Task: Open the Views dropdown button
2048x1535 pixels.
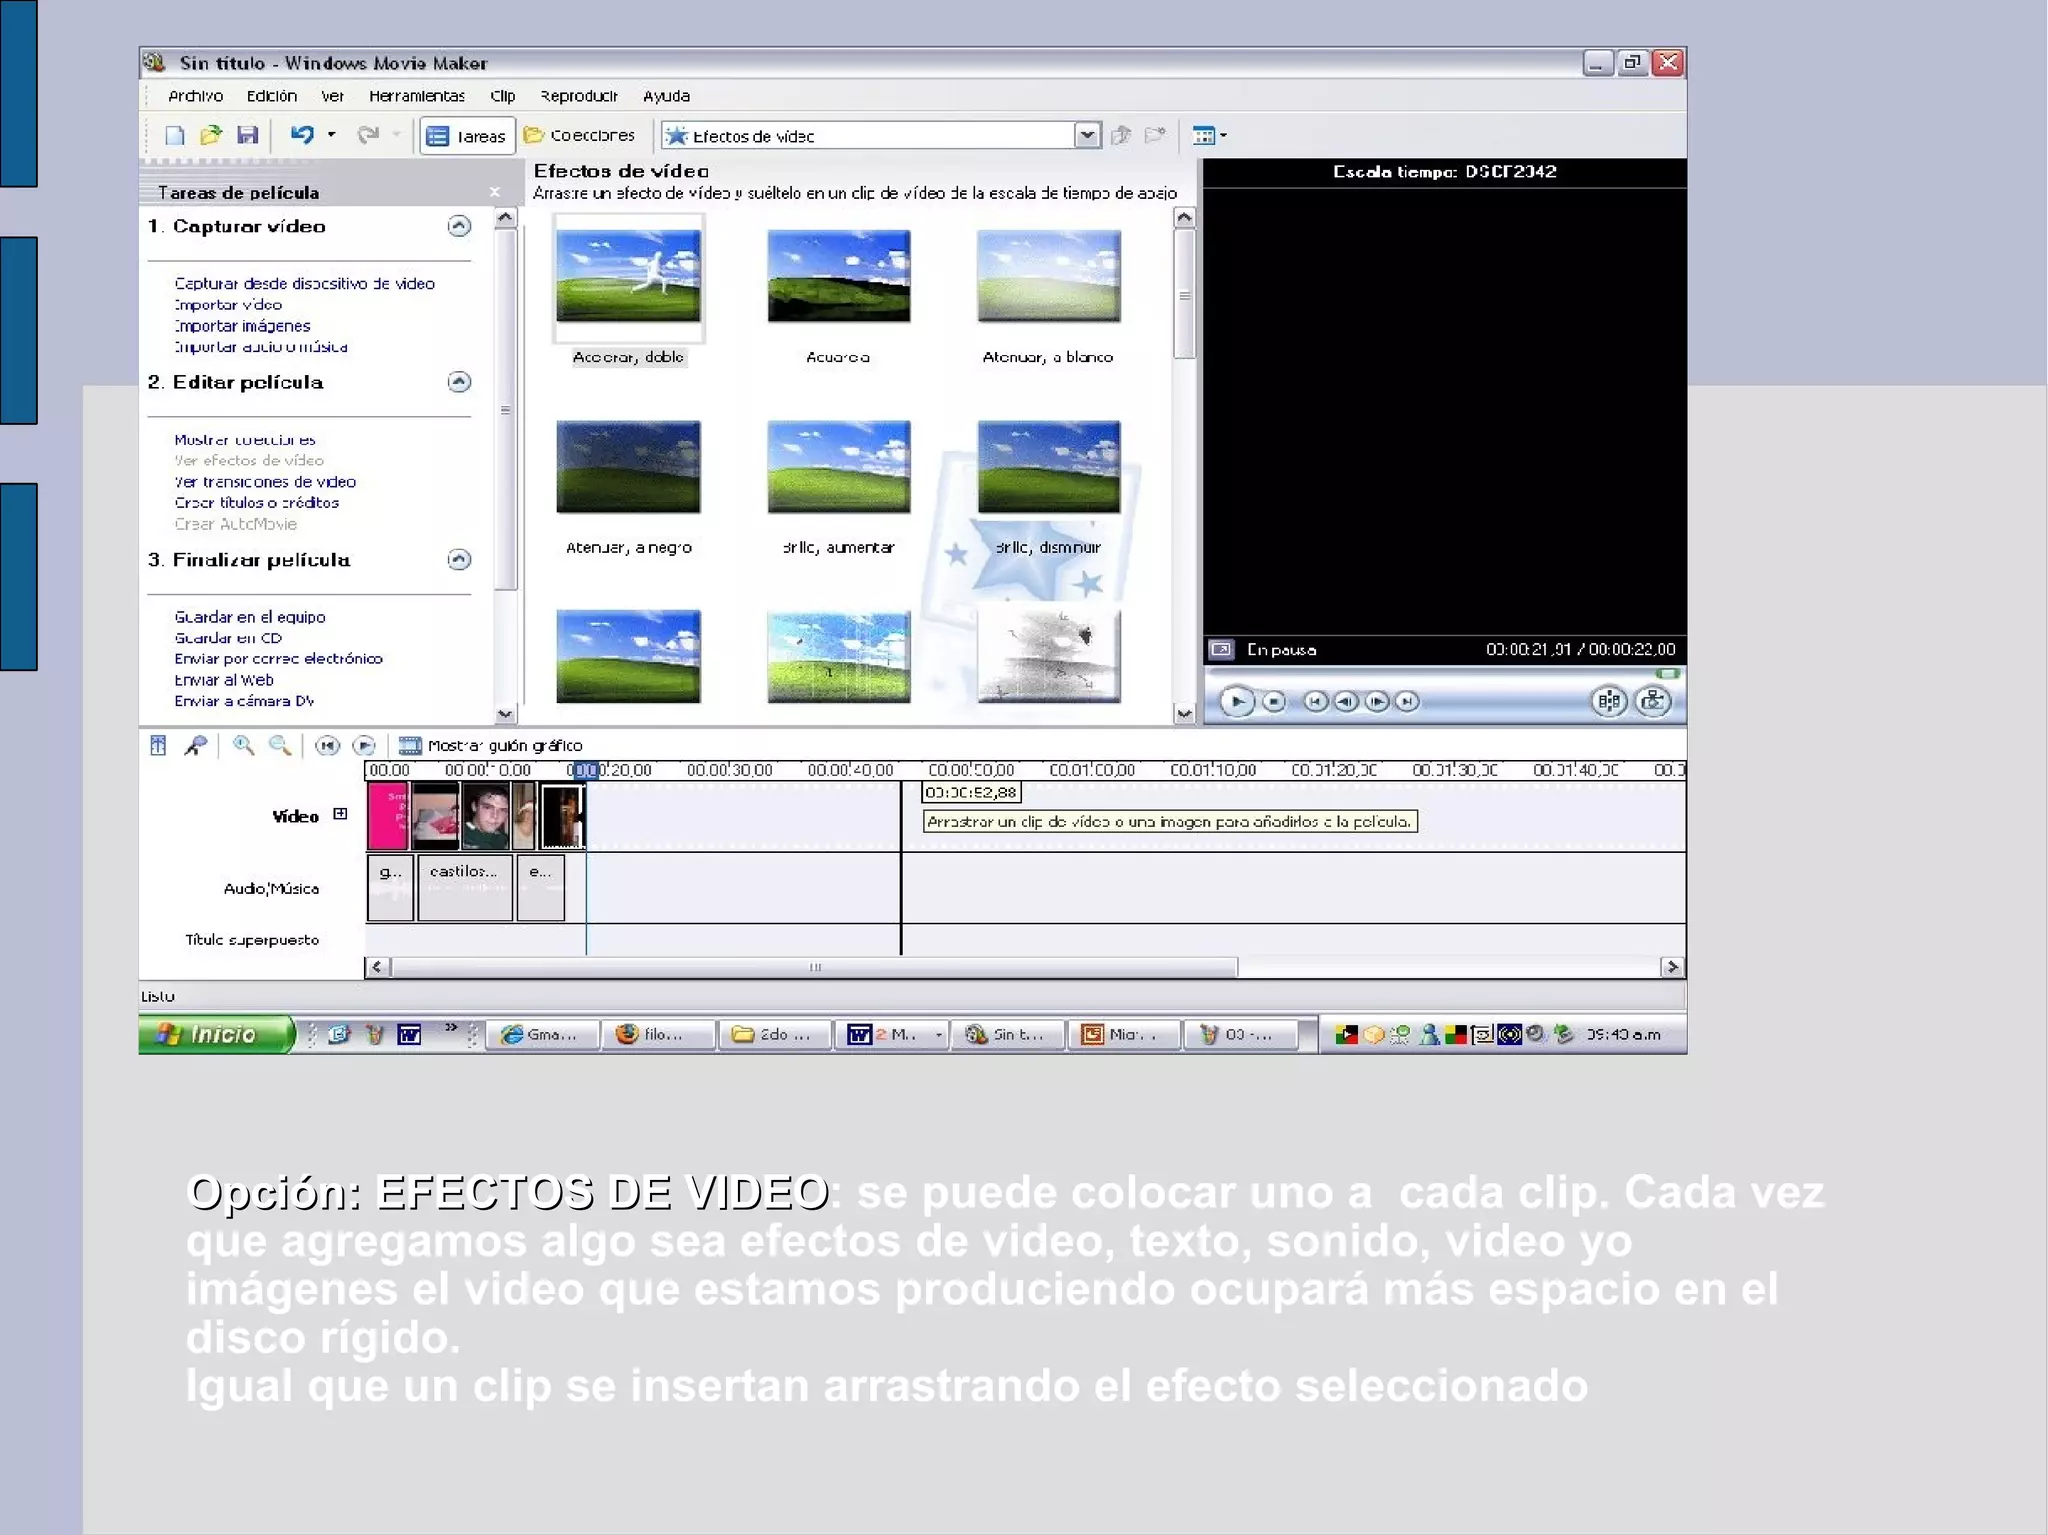Action: 1208,135
